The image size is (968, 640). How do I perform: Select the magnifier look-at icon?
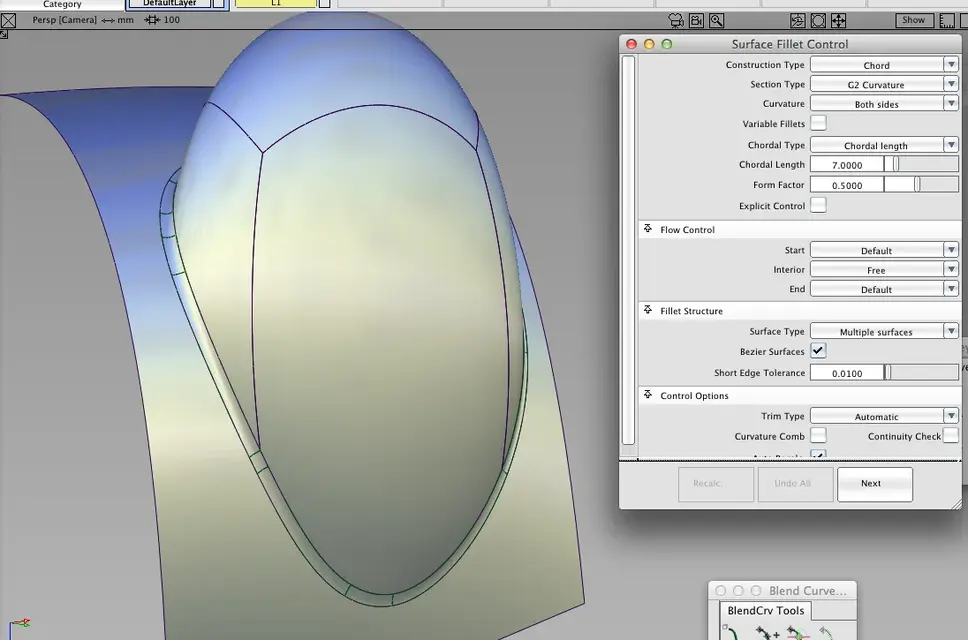tap(716, 20)
